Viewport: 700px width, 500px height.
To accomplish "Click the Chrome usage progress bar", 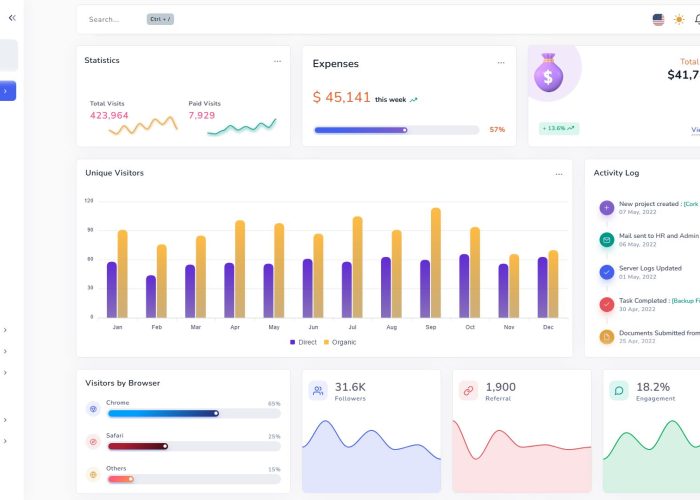I will (x=194, y=413).
